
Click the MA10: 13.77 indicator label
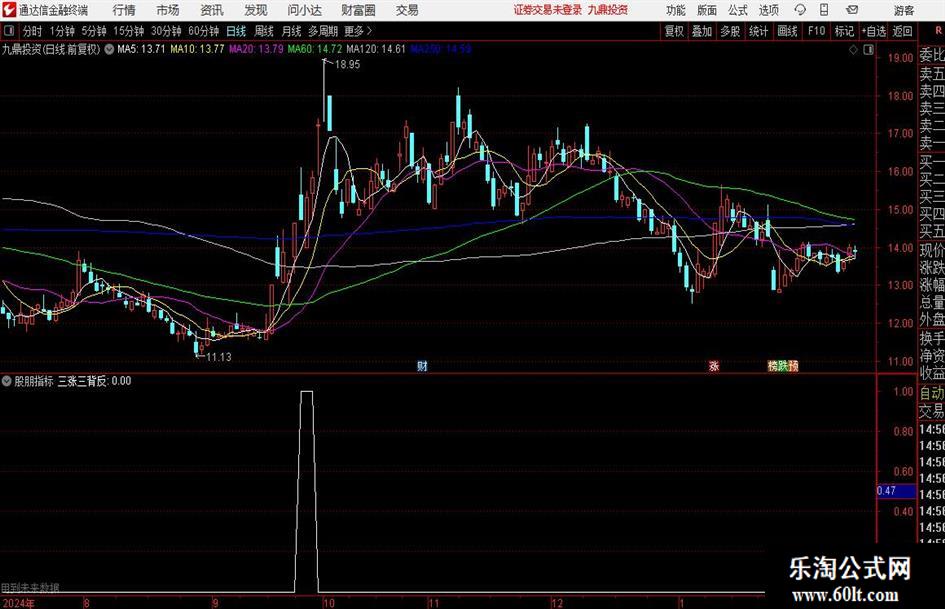(197, 49)
